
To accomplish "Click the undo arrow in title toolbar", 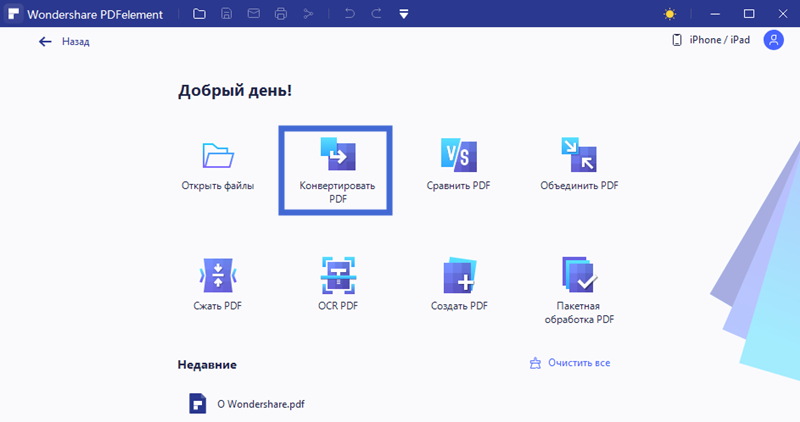I will tap(349, 14).
